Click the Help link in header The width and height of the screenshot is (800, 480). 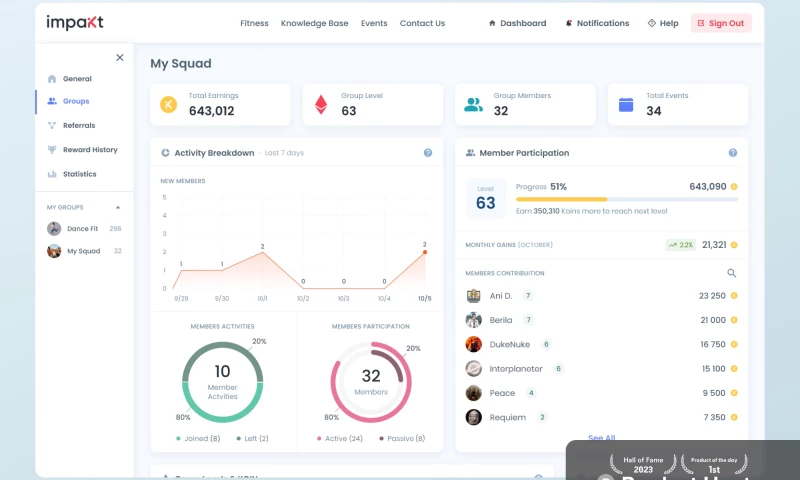tap(663, 23)
